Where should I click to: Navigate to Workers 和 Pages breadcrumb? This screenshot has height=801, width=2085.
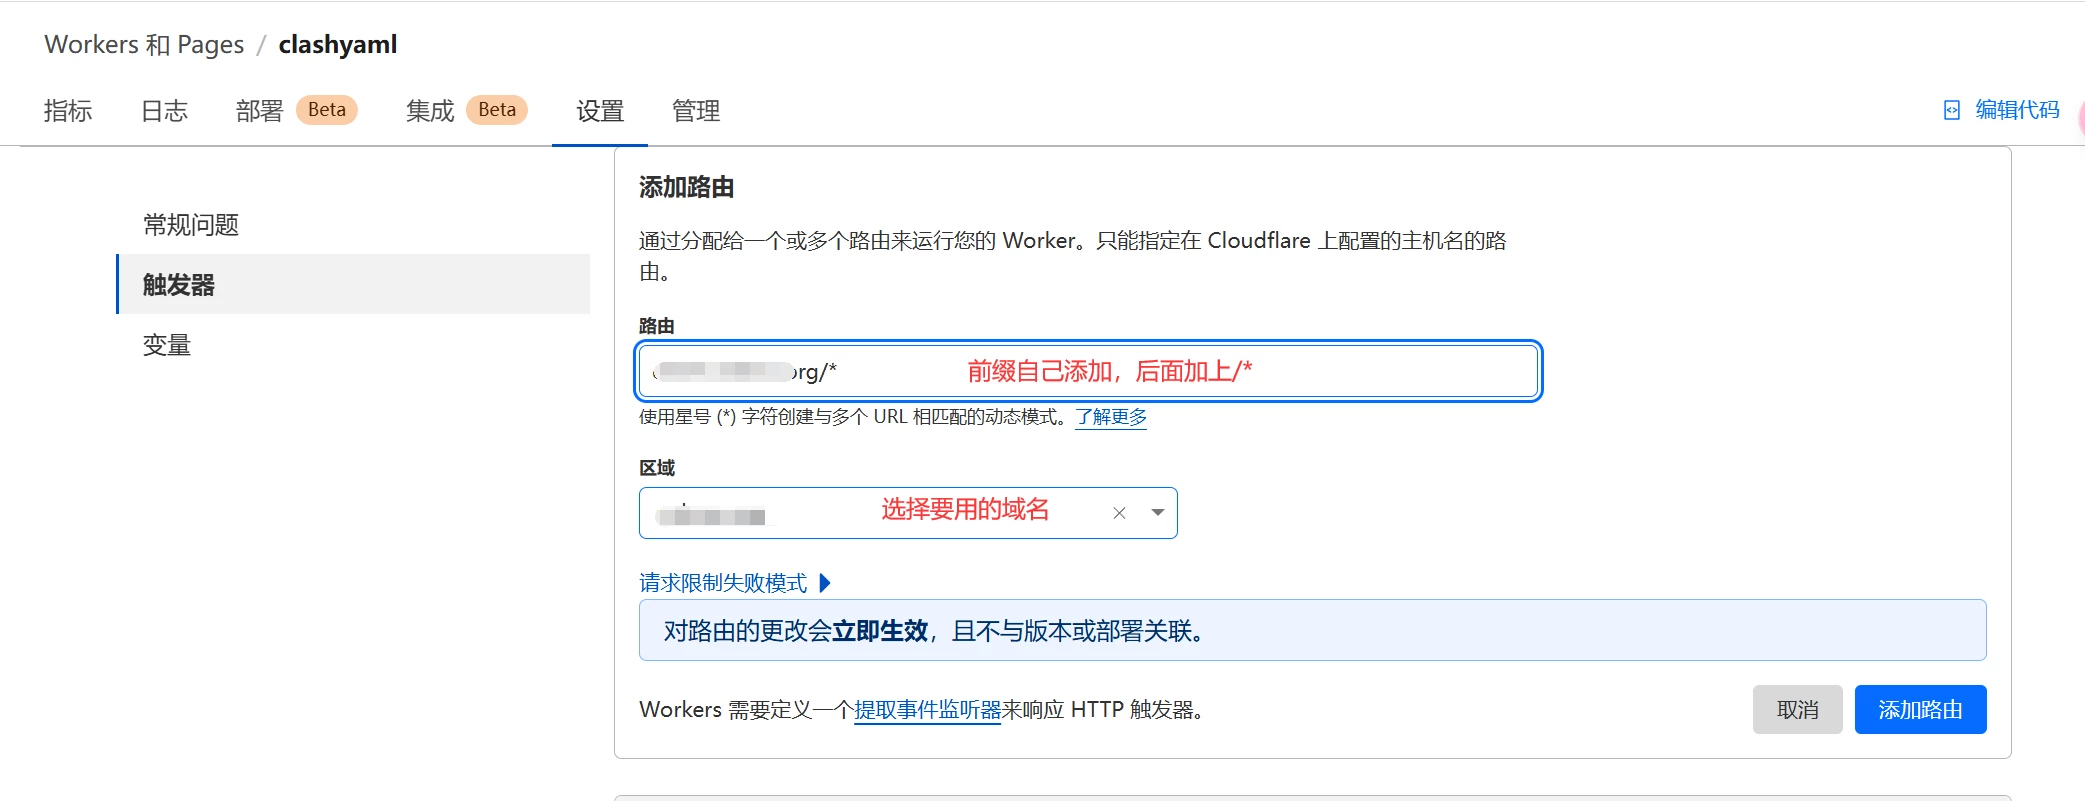[144, 45]
